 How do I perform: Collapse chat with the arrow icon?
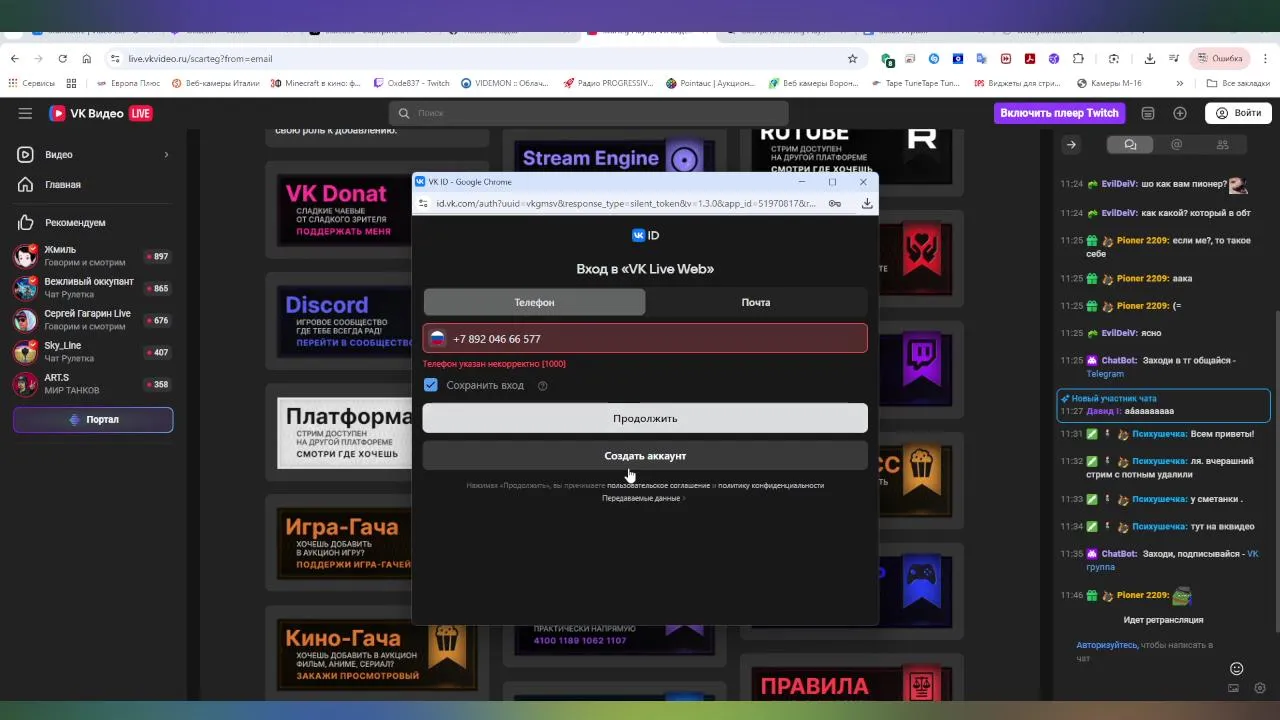(x=1071, y=145)
